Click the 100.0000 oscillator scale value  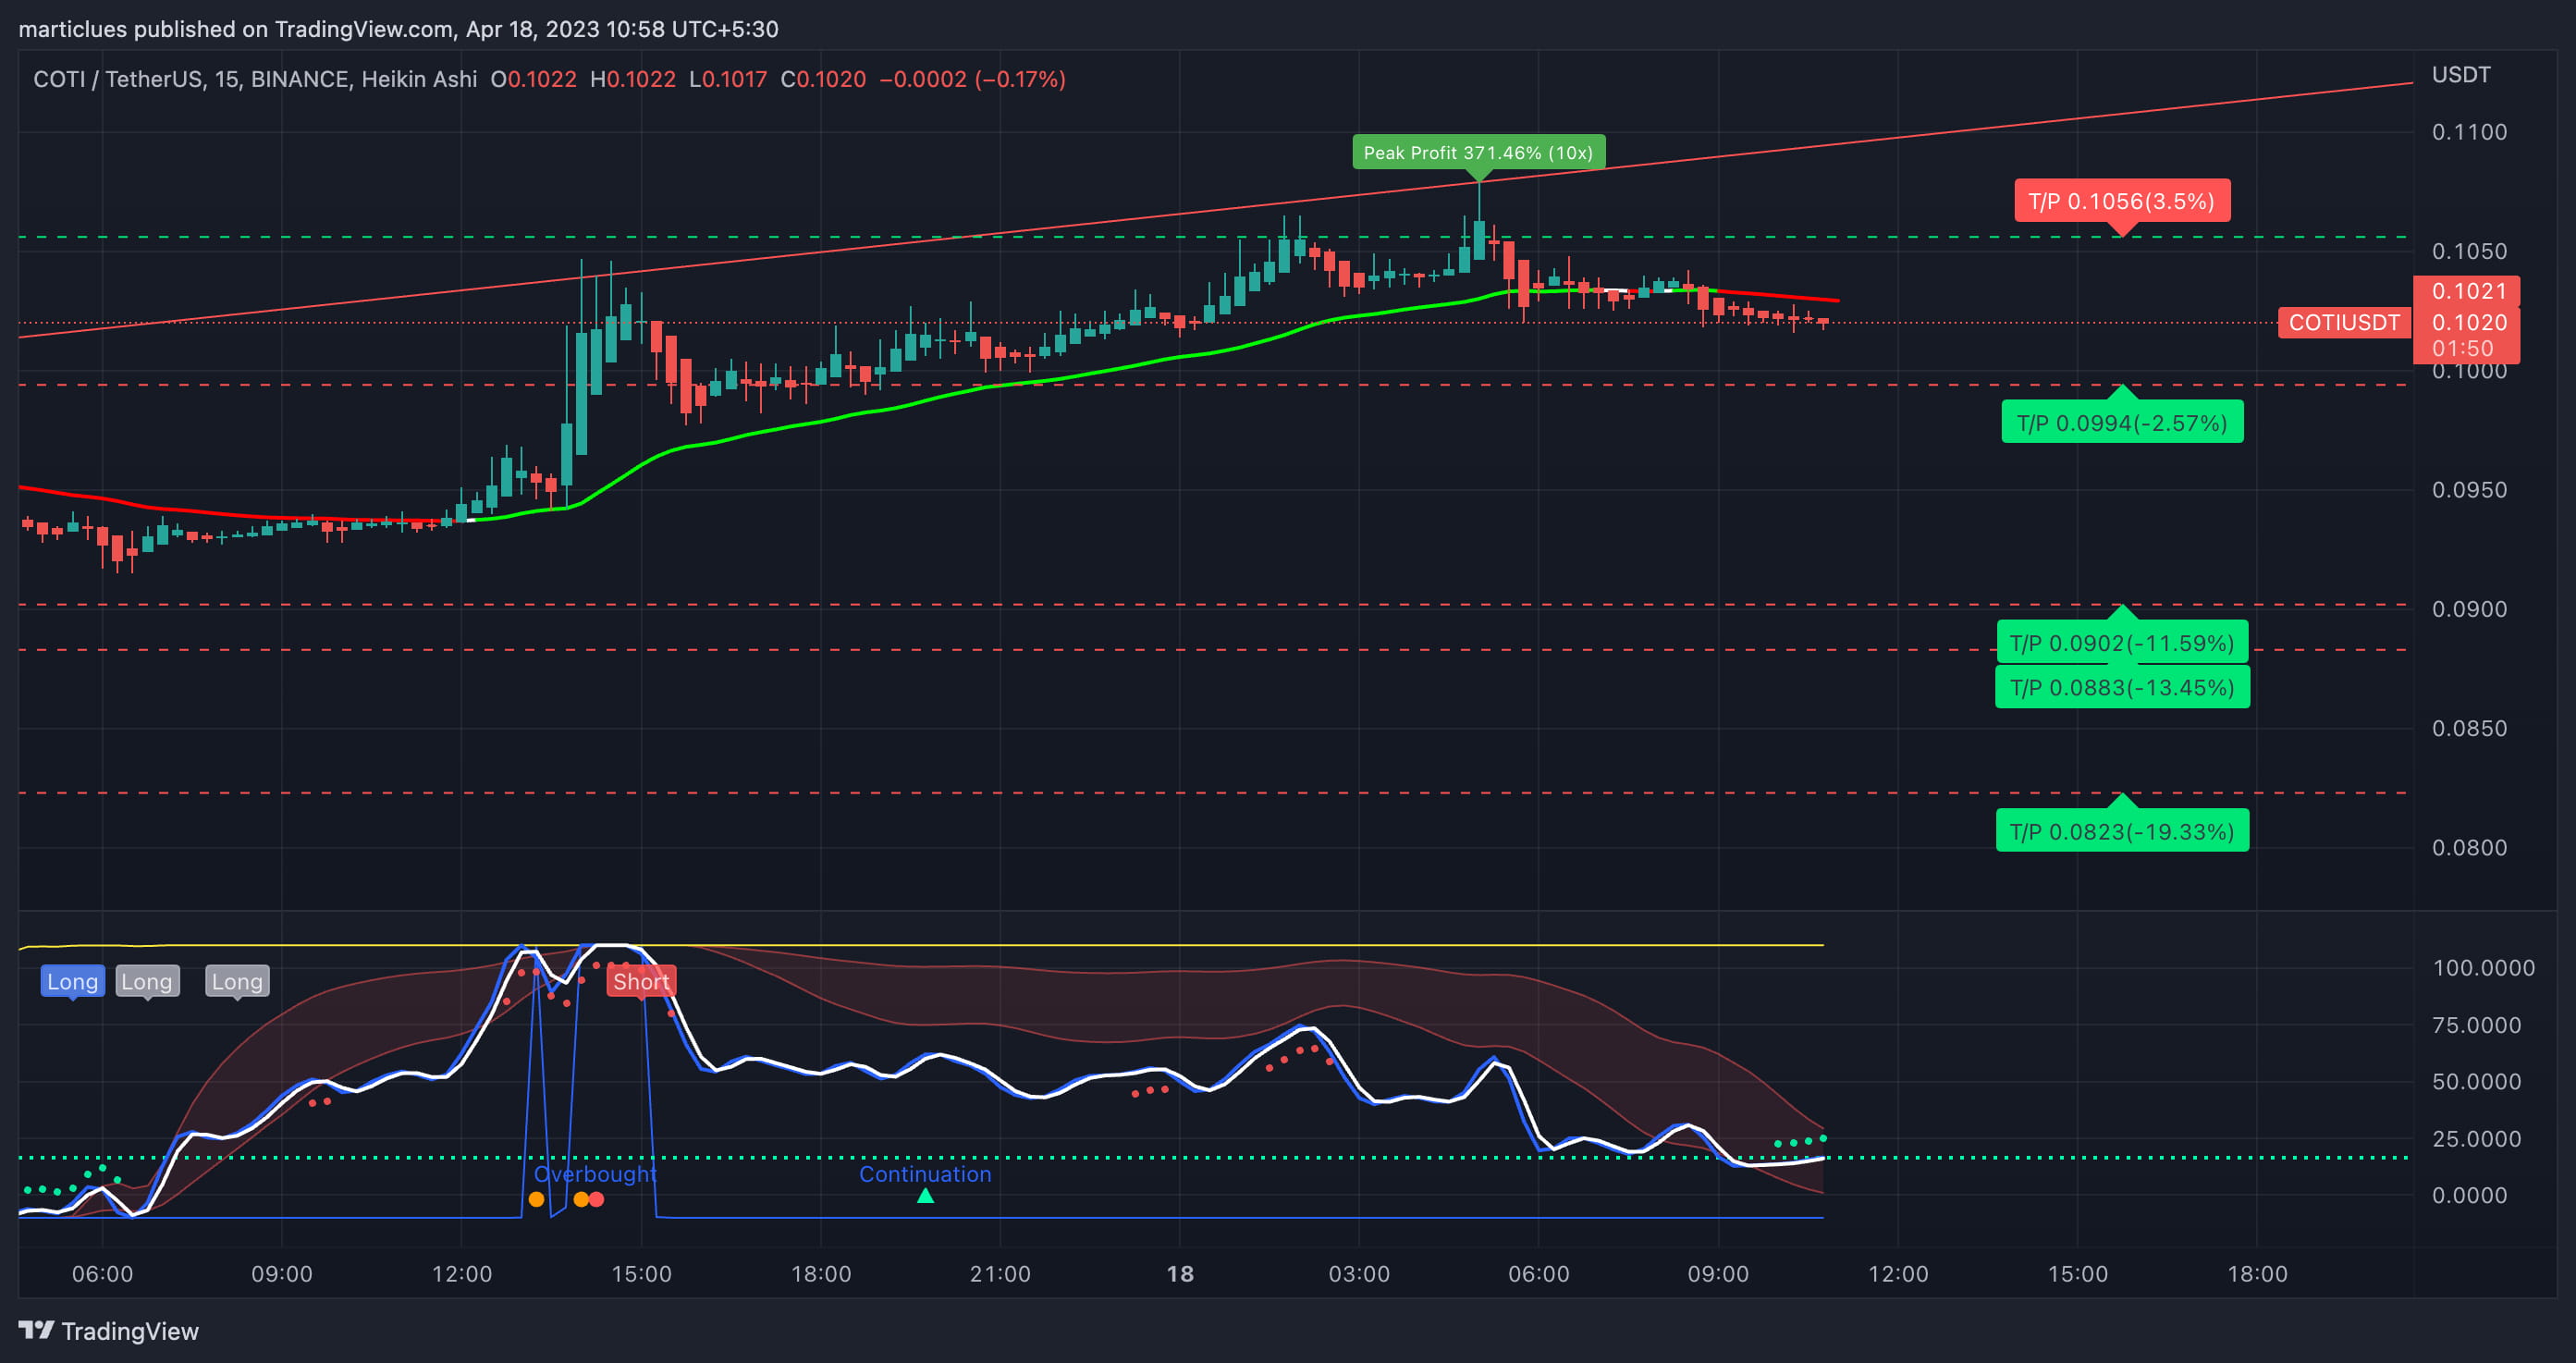point(2483,967)
